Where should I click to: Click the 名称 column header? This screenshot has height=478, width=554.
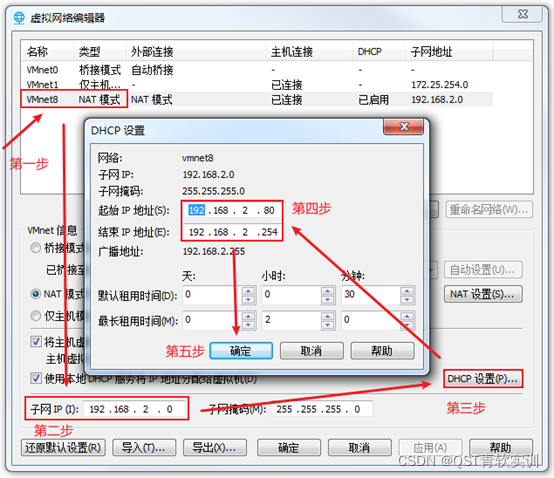47,52
